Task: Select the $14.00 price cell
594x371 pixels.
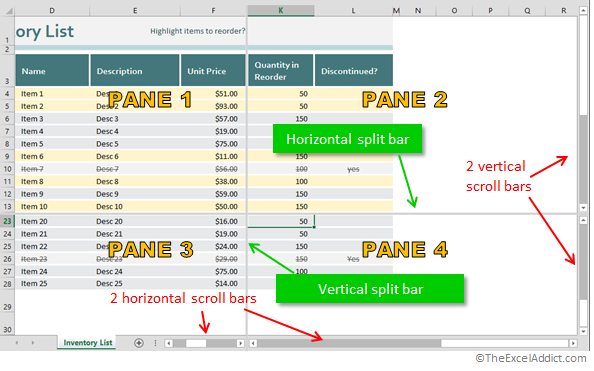Action: pos(213,283)
